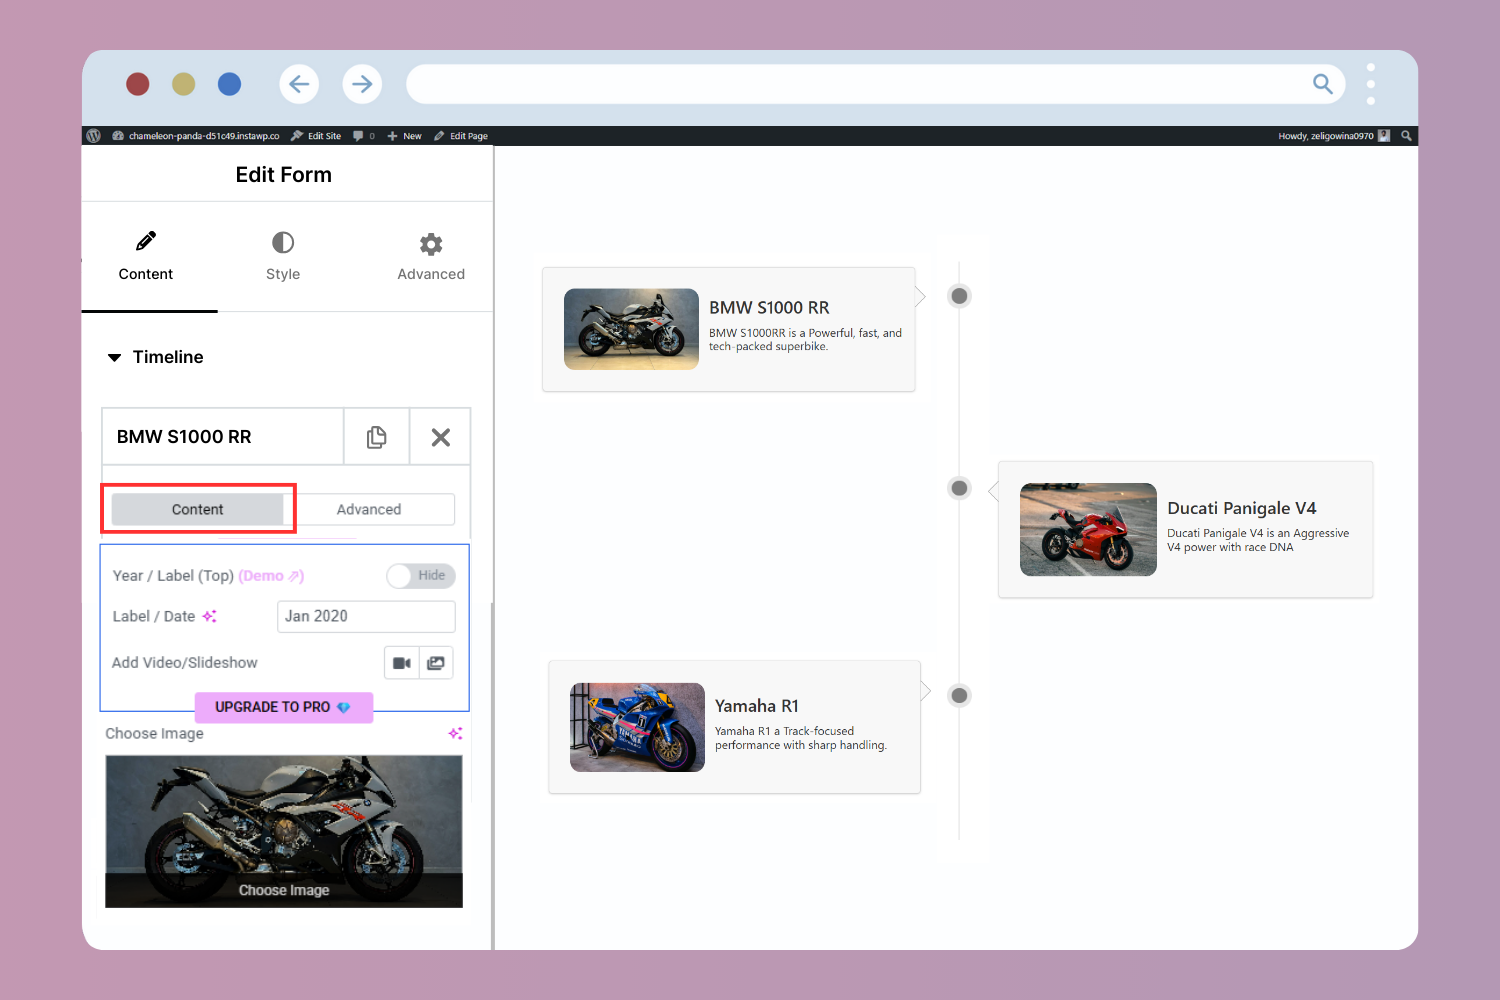Click the AI sparkle icon beside Label / Date
Screen dimensions: 1500x1000
(209, 616)
